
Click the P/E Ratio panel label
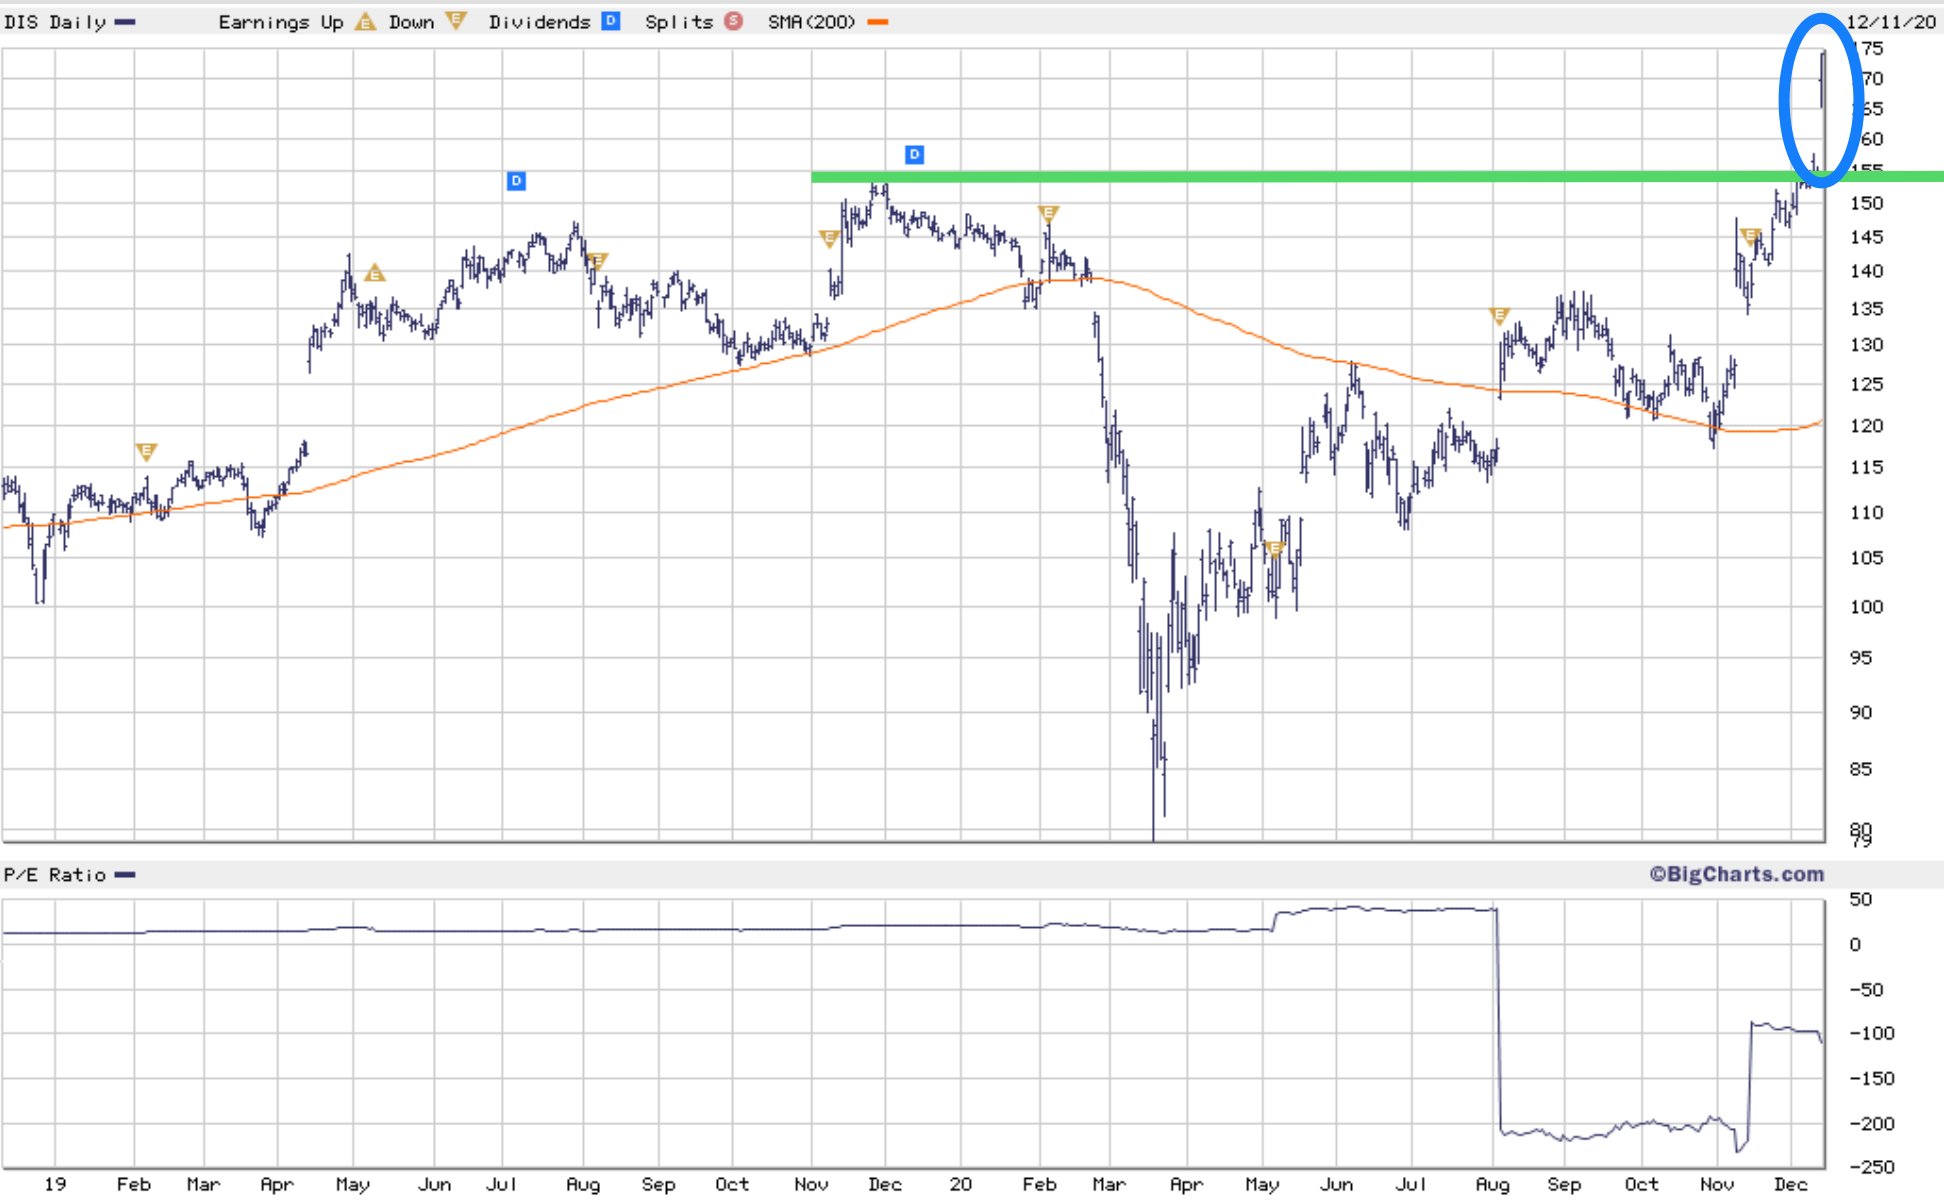[55, 875]
